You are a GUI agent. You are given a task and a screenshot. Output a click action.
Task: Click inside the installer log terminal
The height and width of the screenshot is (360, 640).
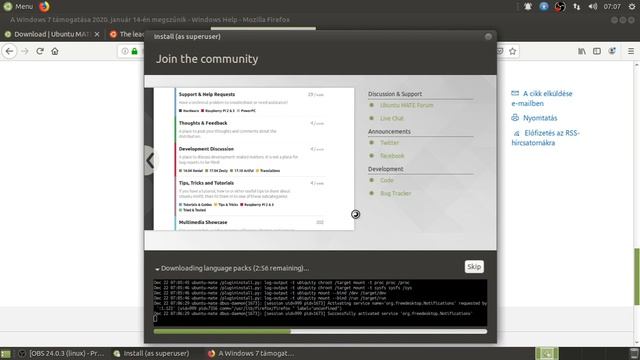(x=320, y=302)
